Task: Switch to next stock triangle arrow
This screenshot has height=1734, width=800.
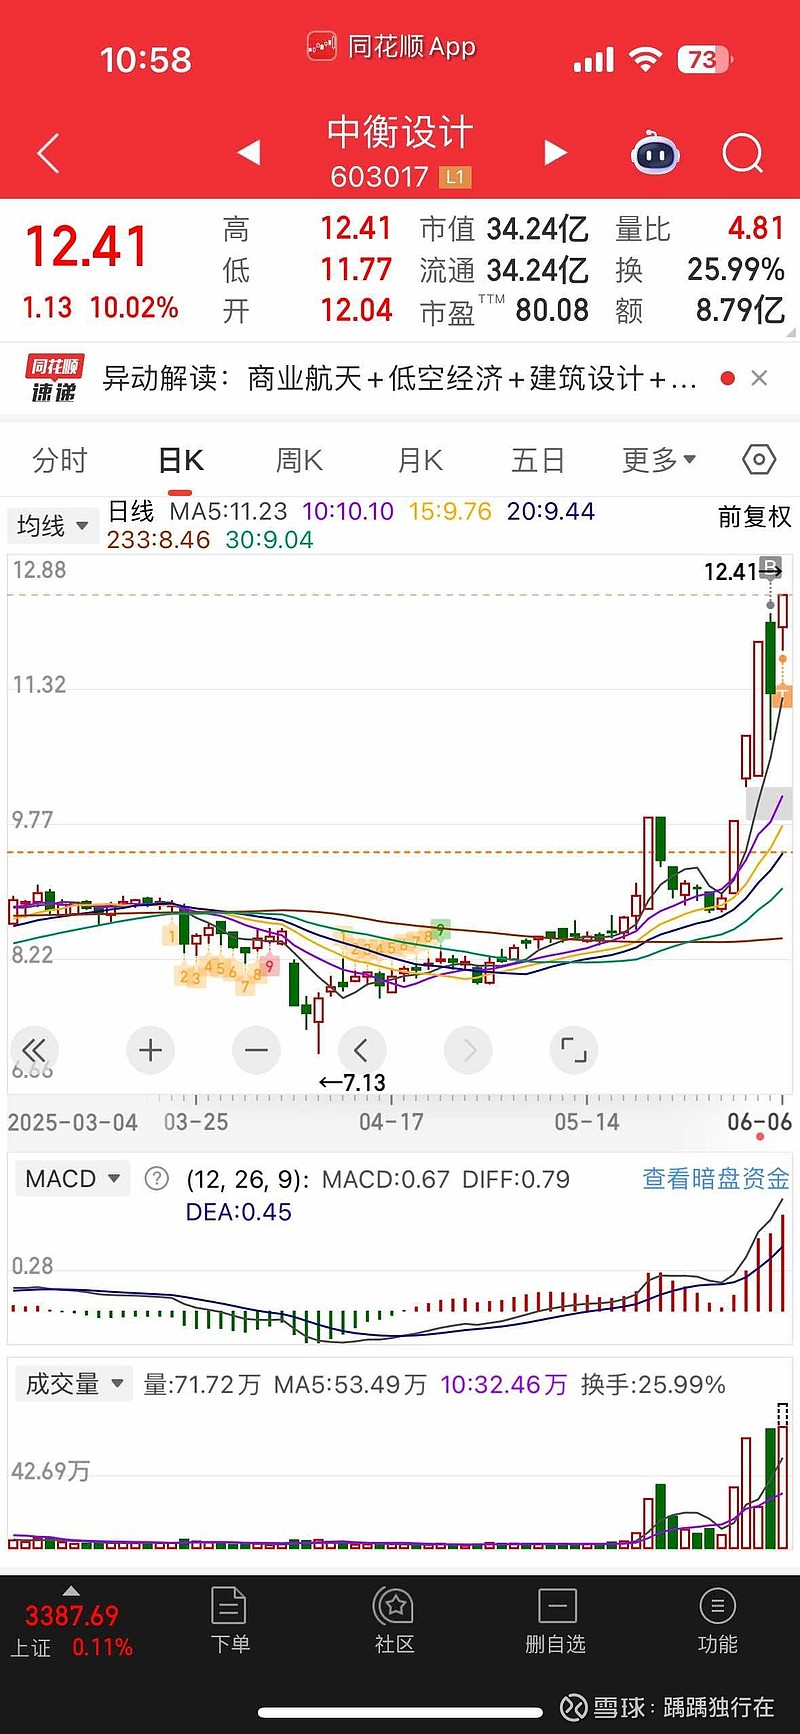Action: (555, 152)
